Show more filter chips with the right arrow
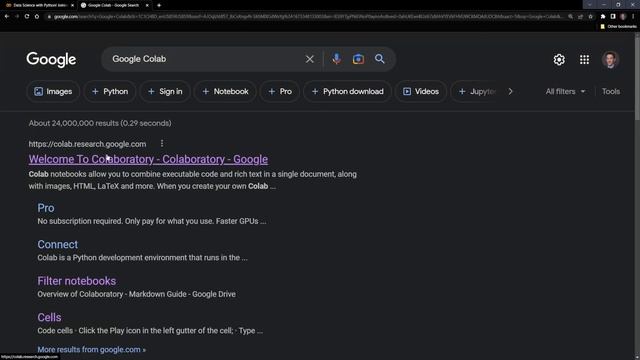Viewport: 640px width, 360px height. 510,91
